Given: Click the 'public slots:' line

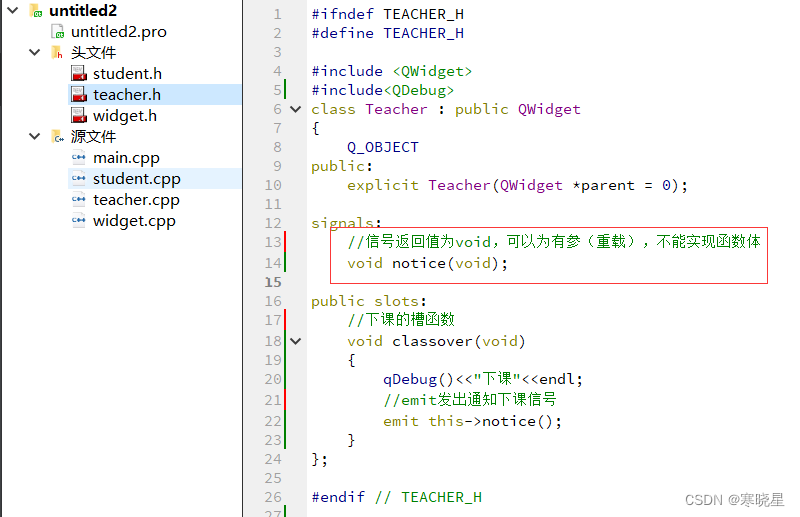Looking at the screenshot, I should click(369, 301).
